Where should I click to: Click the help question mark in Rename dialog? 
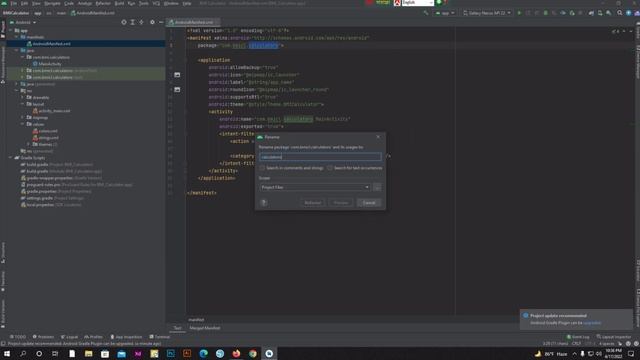[264, 203]
